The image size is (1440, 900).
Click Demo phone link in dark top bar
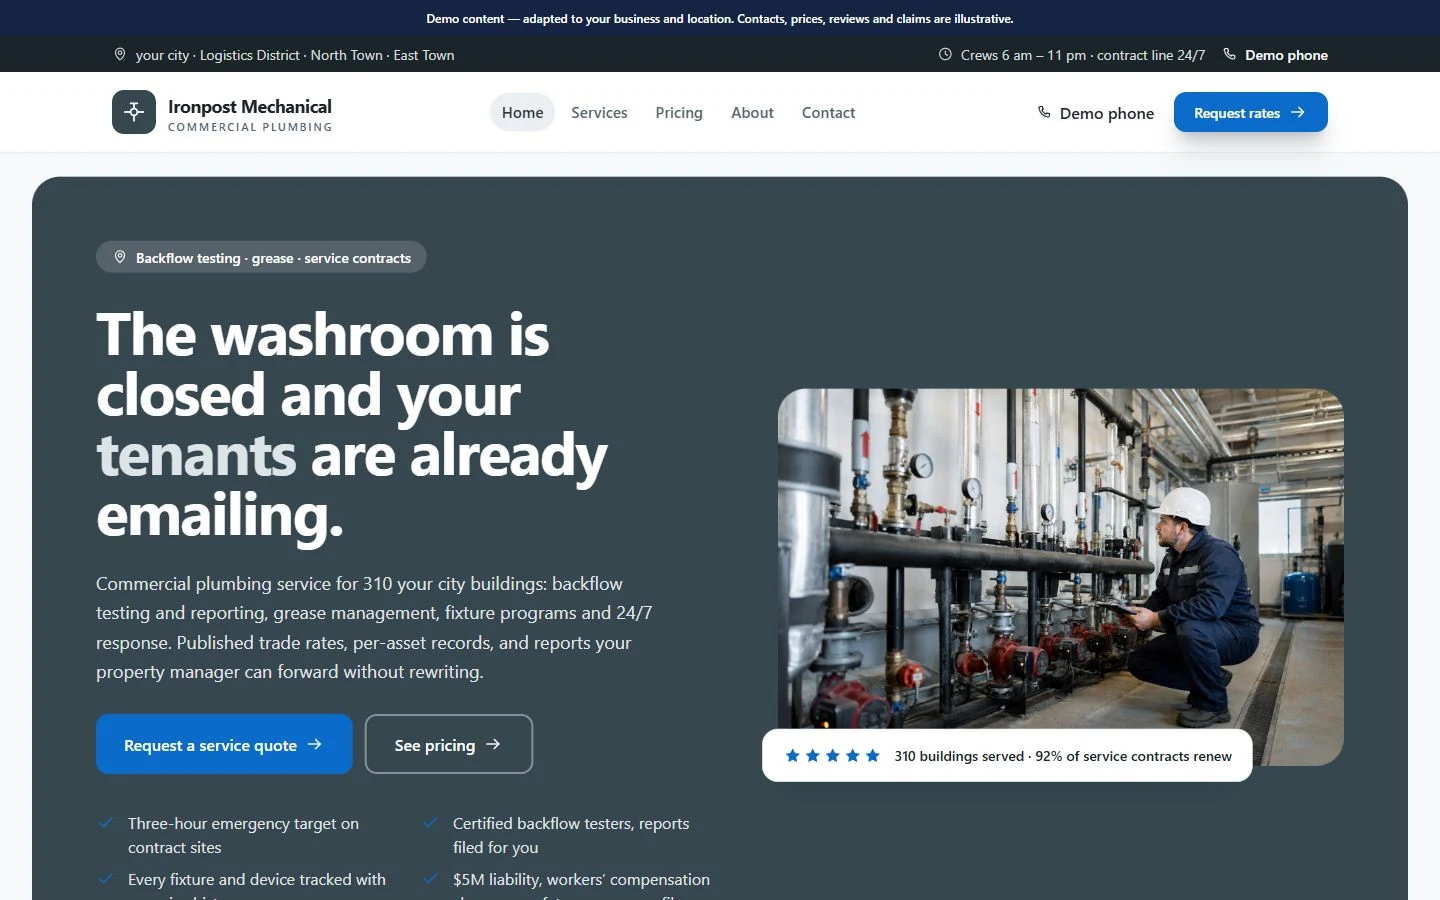(x=1276, y=55)
